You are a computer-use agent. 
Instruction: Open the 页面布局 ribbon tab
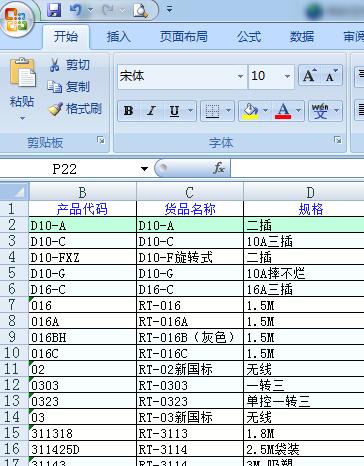[184, 37]
